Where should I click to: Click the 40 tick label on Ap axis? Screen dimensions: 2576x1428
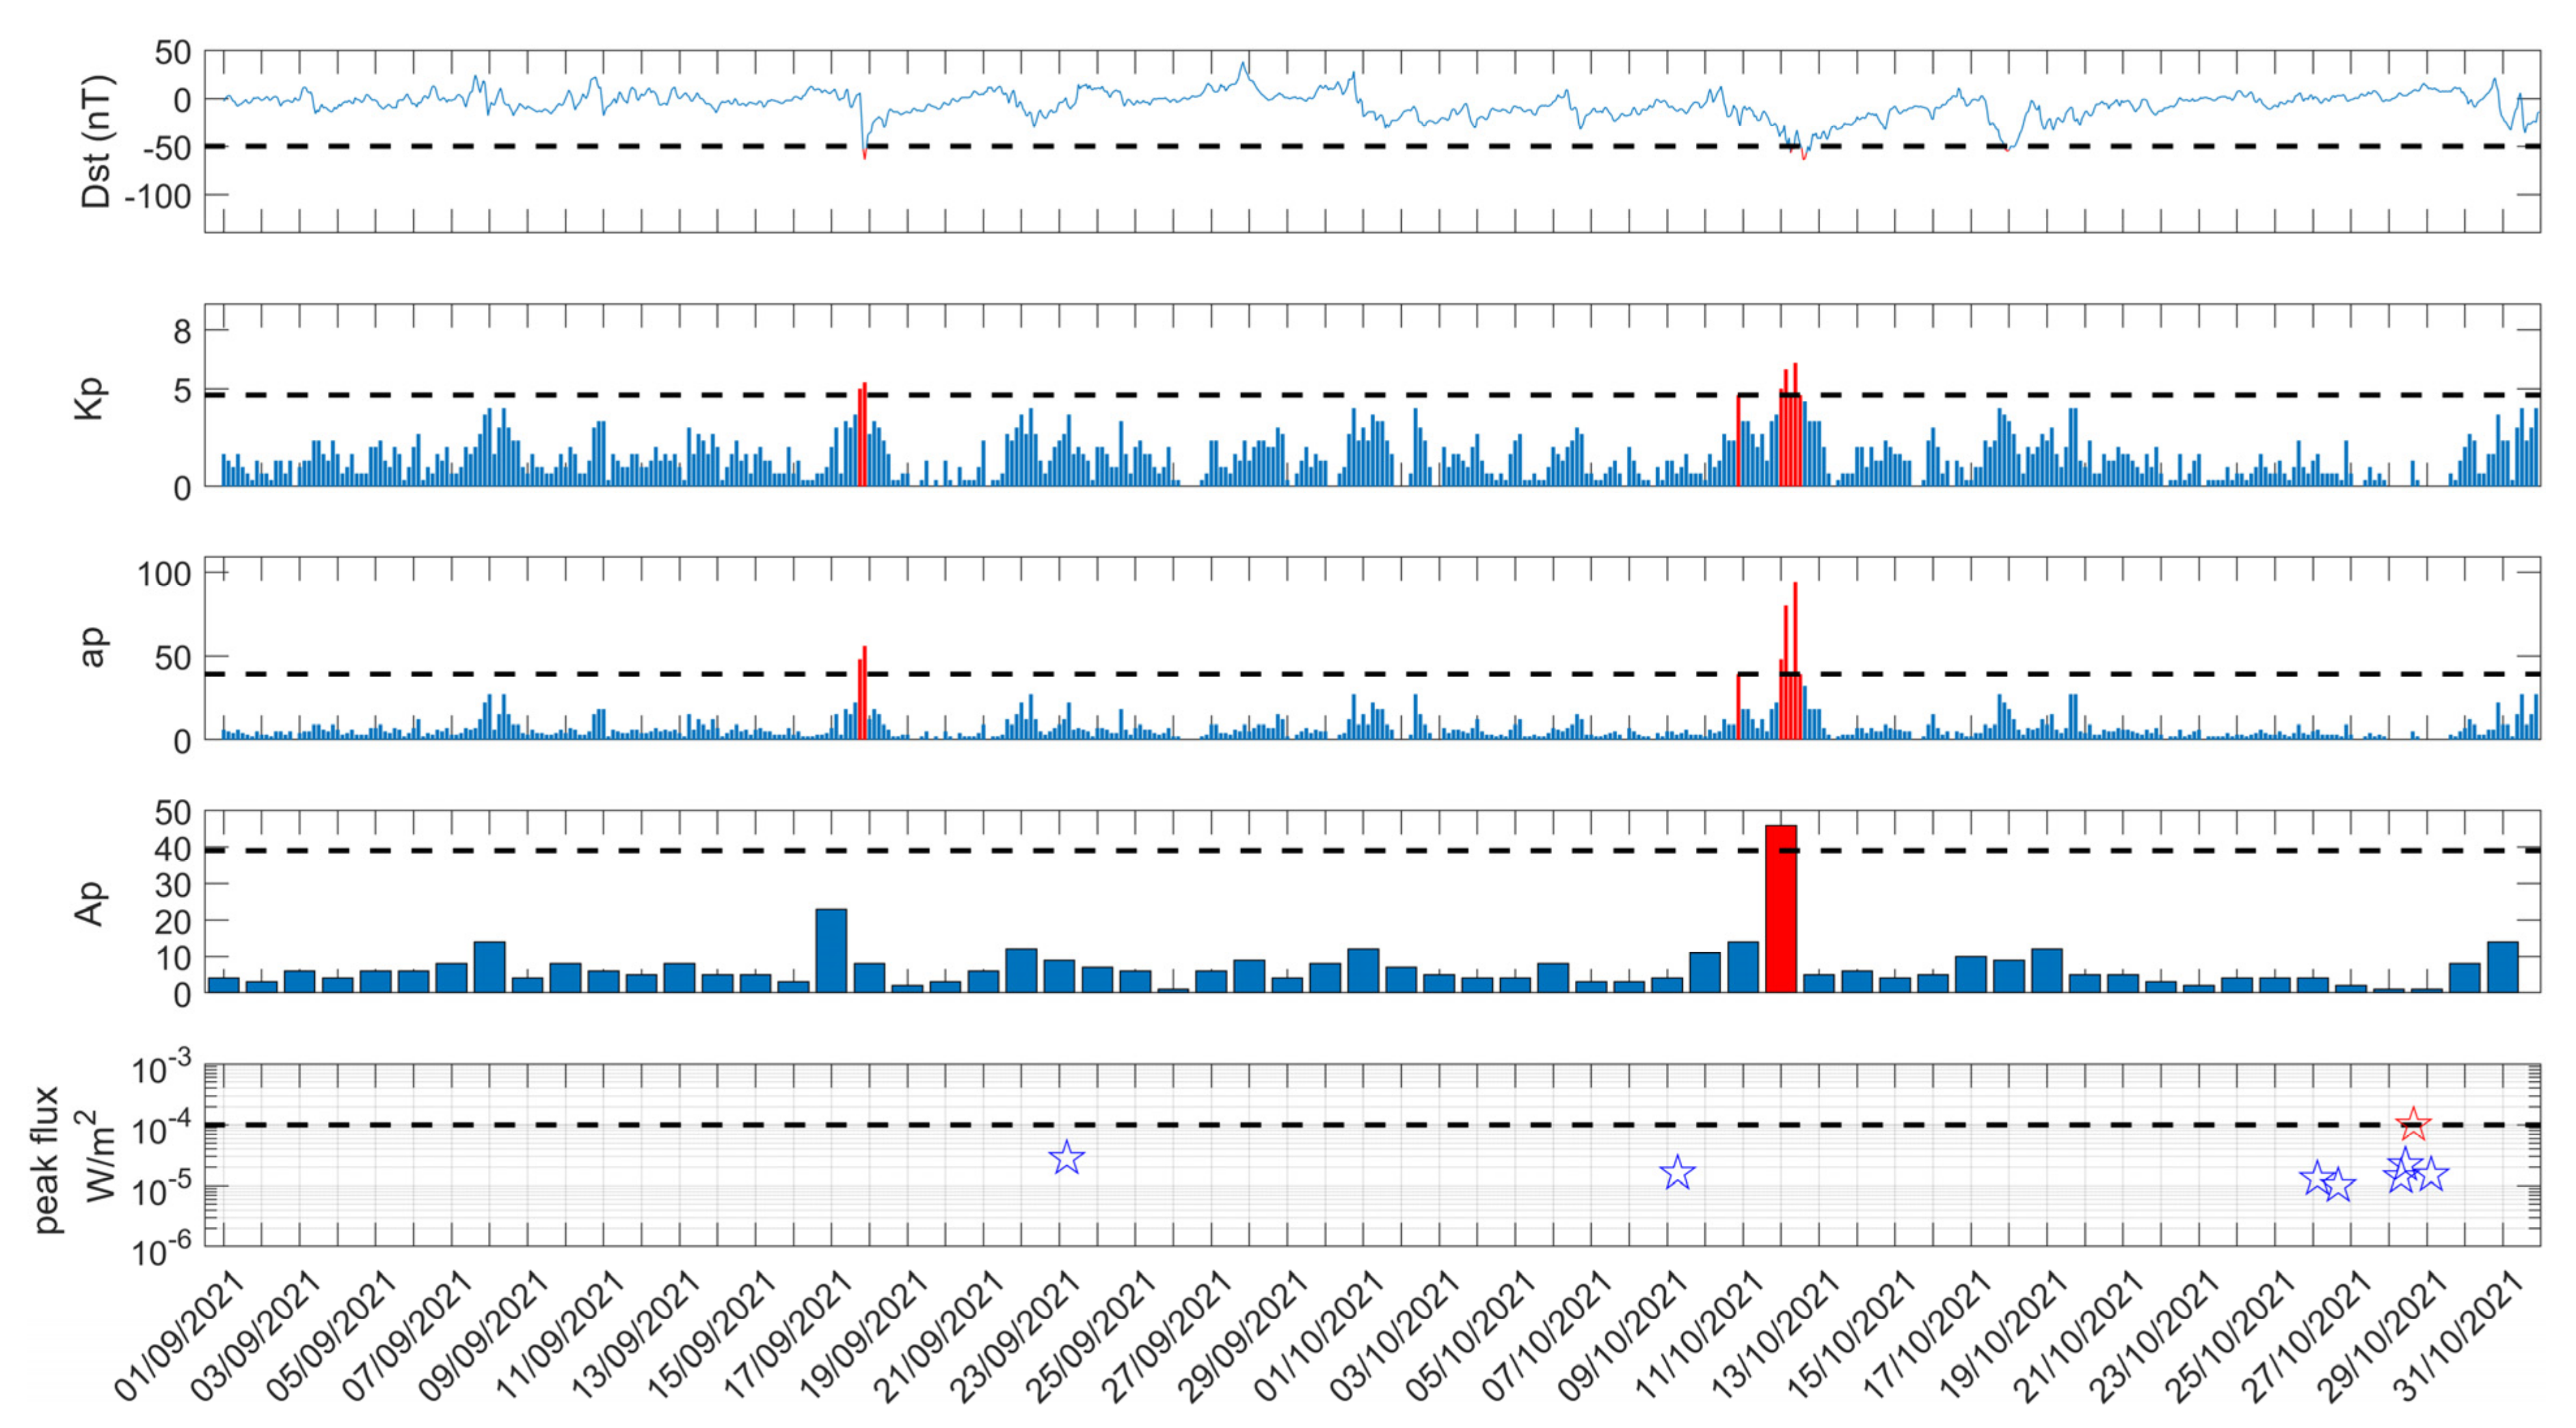[172, 849]
